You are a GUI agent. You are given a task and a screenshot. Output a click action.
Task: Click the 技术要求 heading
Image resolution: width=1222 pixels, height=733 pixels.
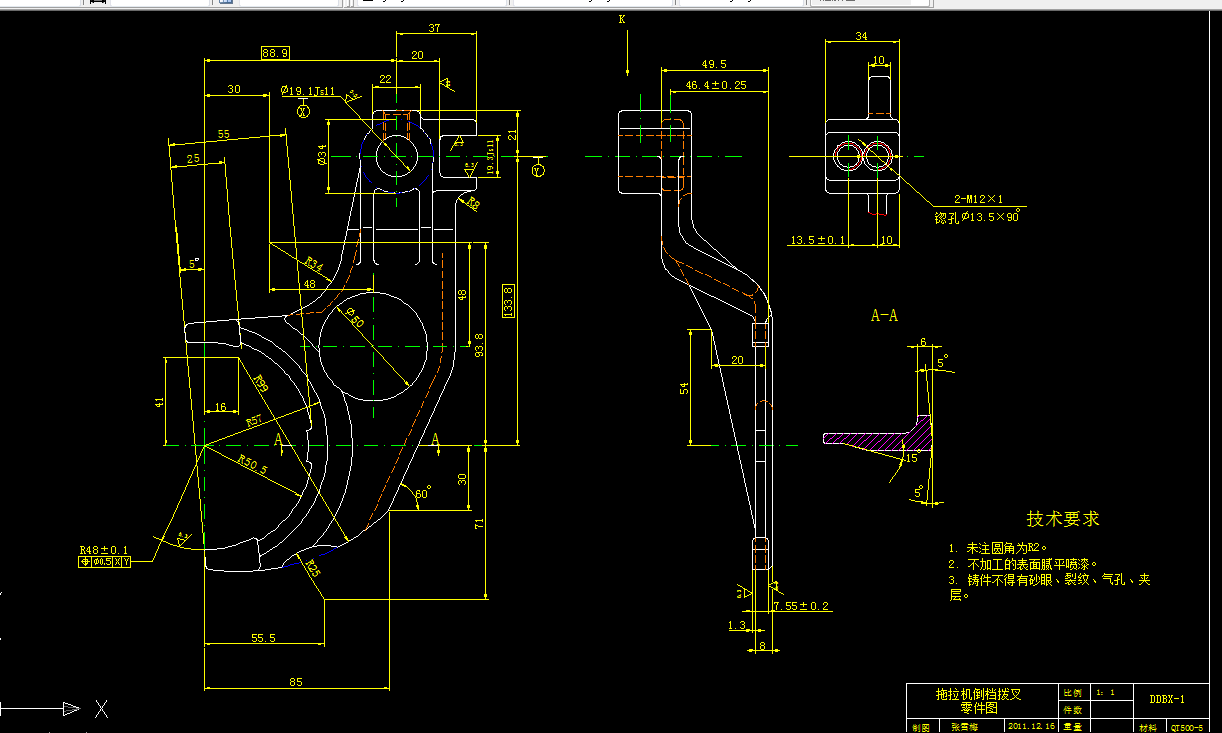1063,519
